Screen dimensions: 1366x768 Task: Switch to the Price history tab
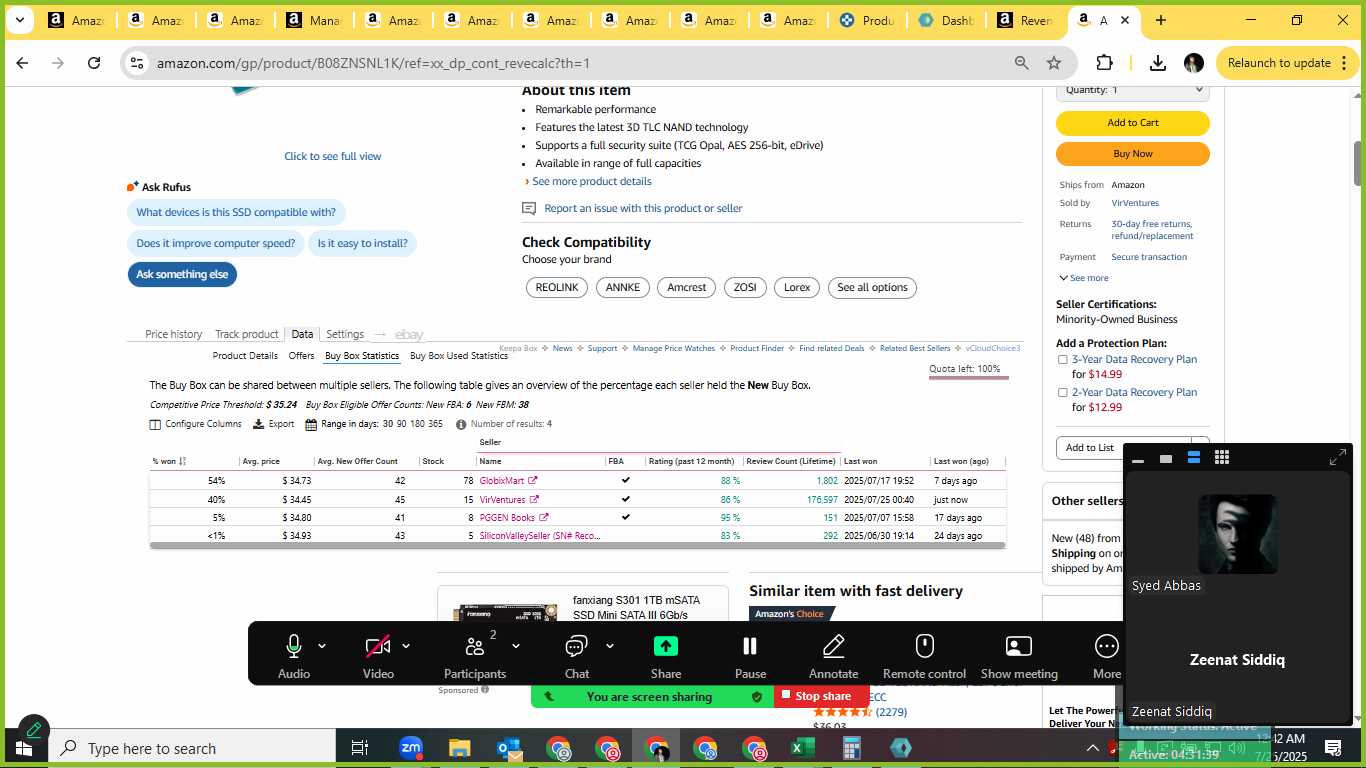point(173,334)
